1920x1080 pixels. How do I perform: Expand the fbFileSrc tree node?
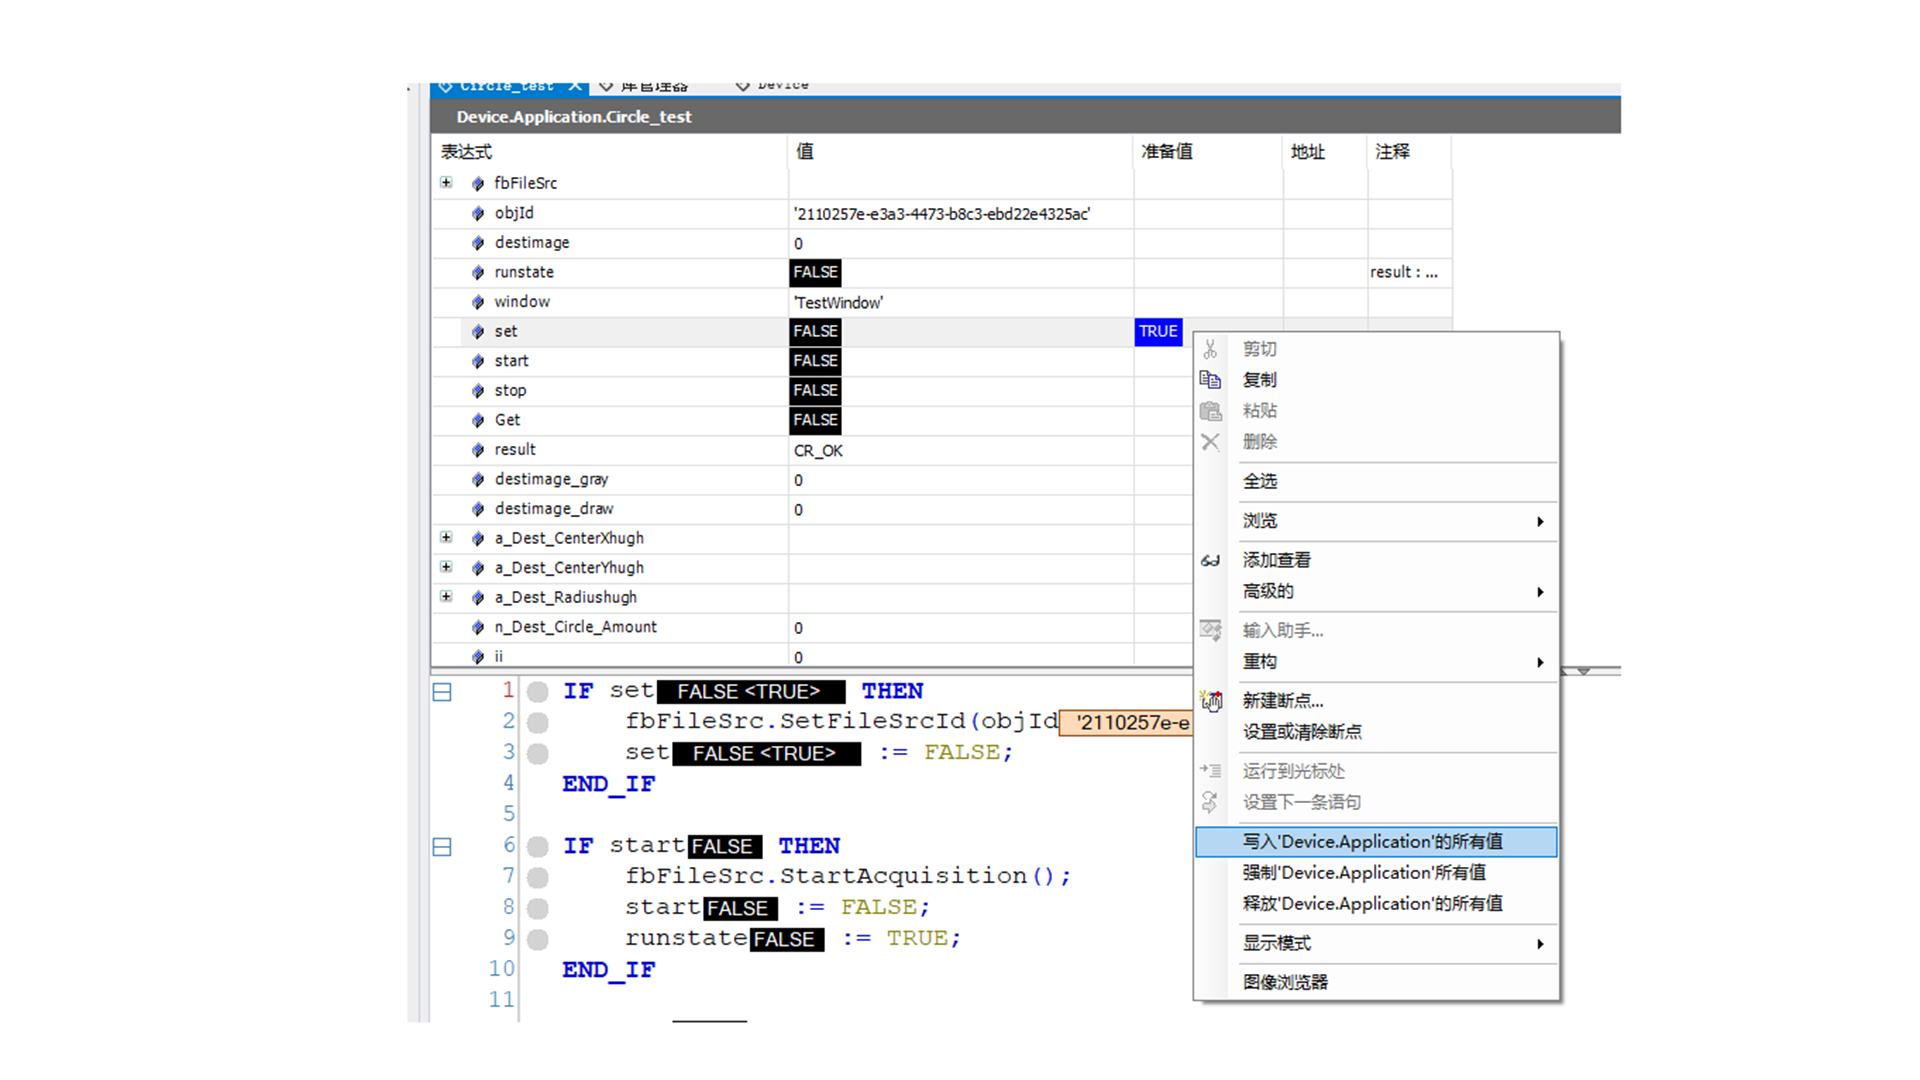tap(446, 183)
